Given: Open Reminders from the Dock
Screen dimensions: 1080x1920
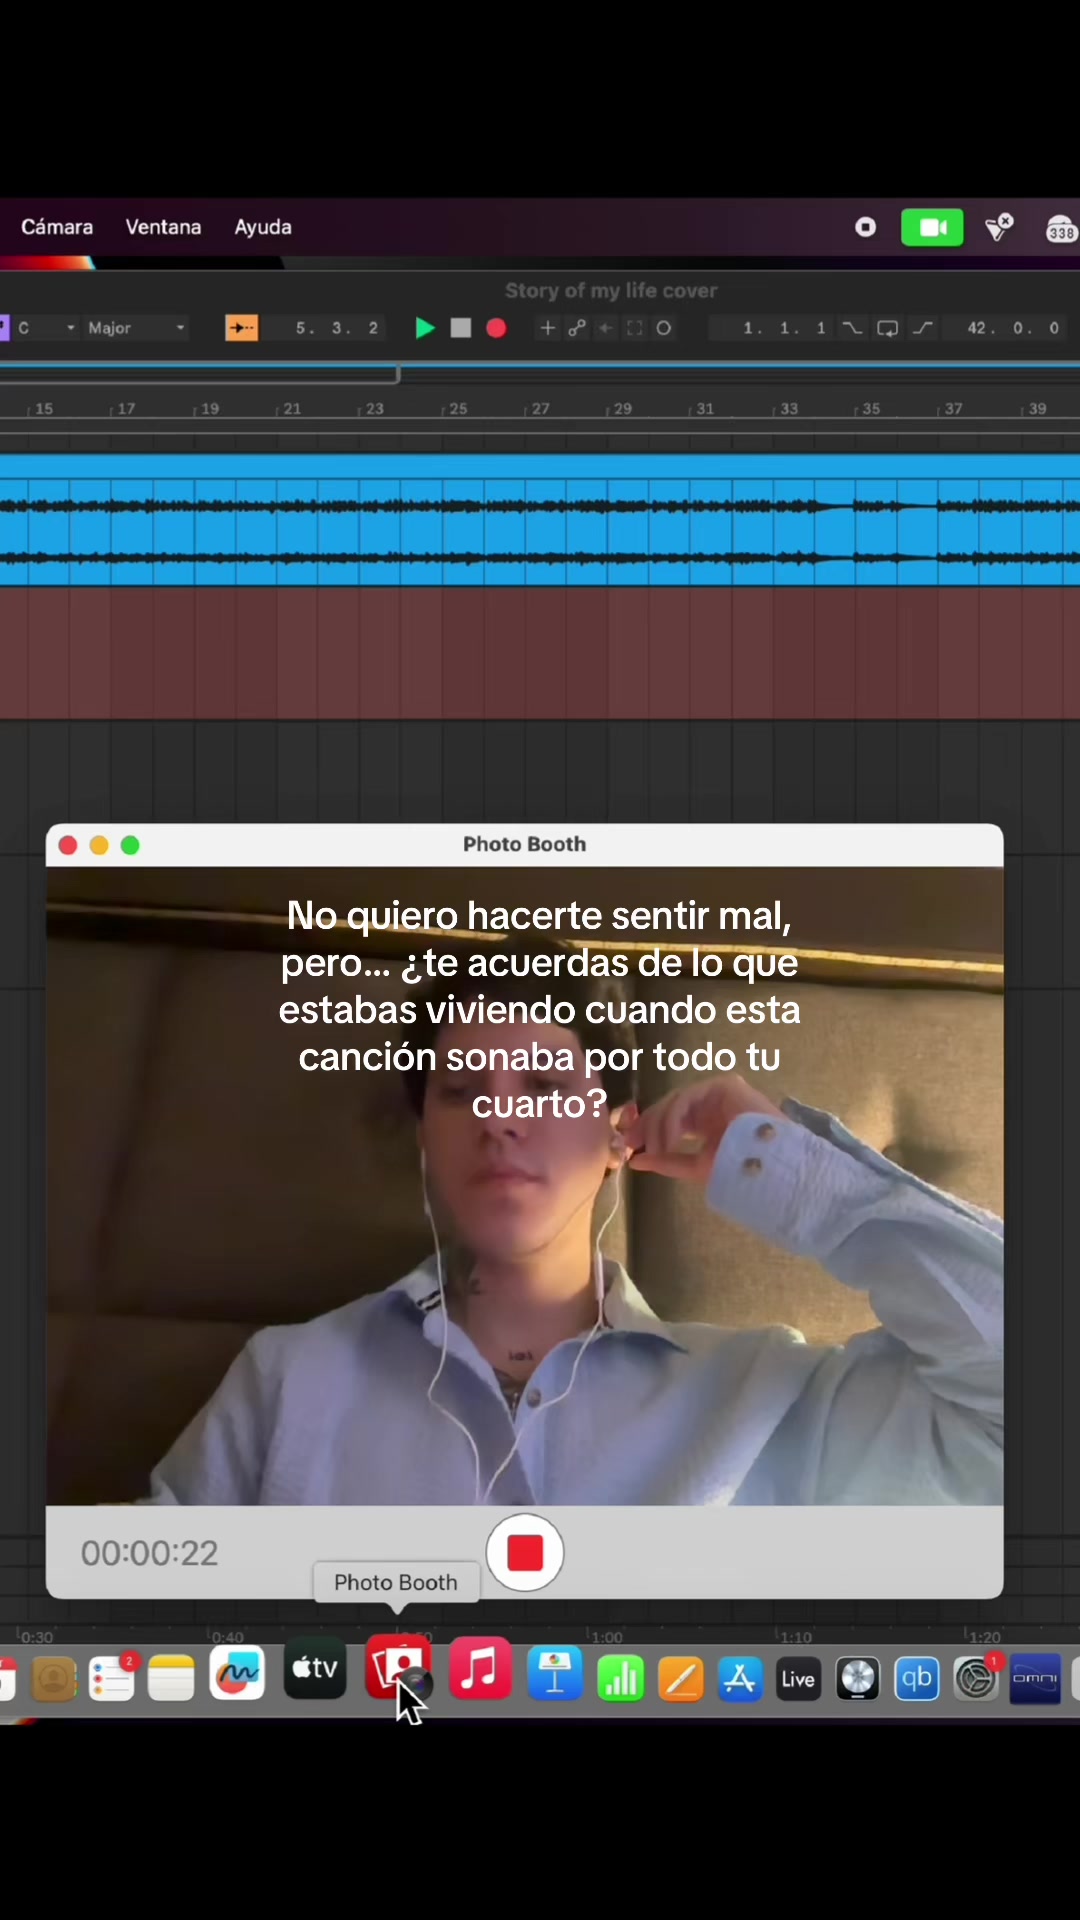Looking at the screenshot, I should coord(112,1679).
